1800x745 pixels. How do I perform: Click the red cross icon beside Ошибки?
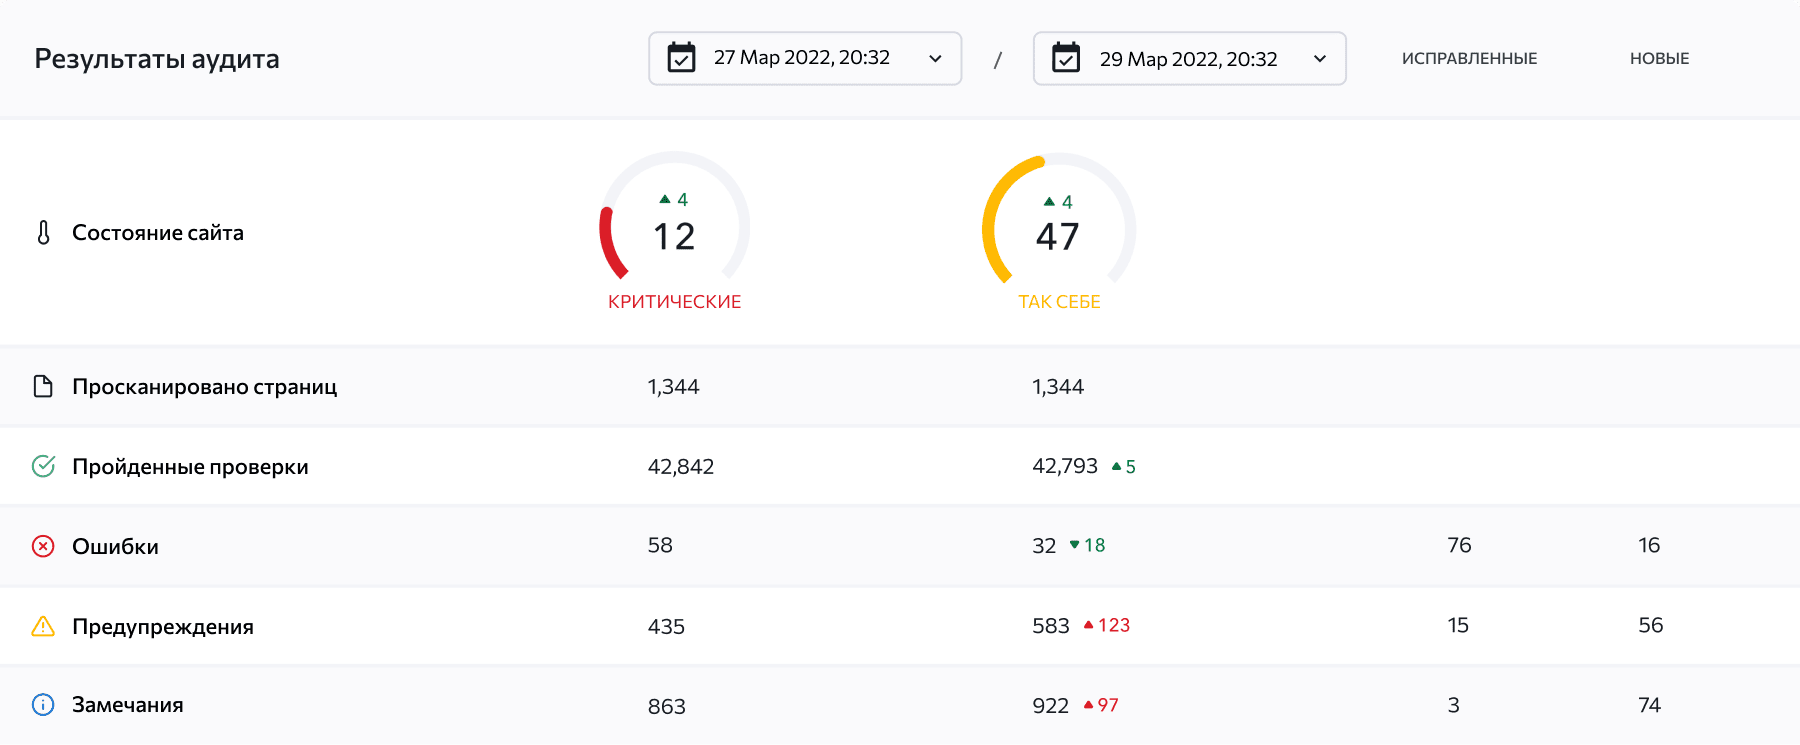[x=43, y=546]
